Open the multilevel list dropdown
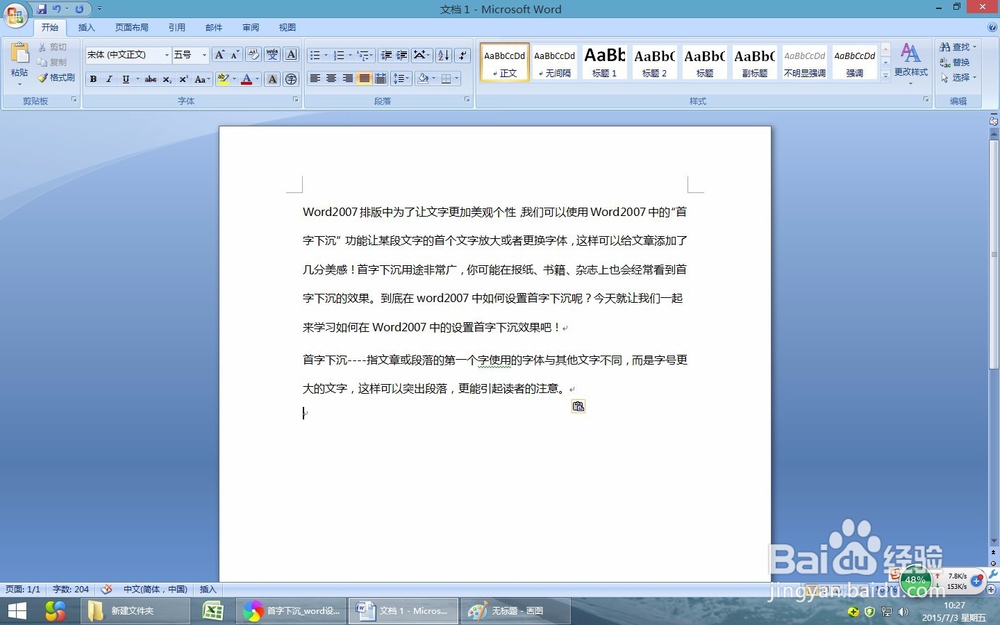This screenshot has width=1000, height=625. click(365, 55)
